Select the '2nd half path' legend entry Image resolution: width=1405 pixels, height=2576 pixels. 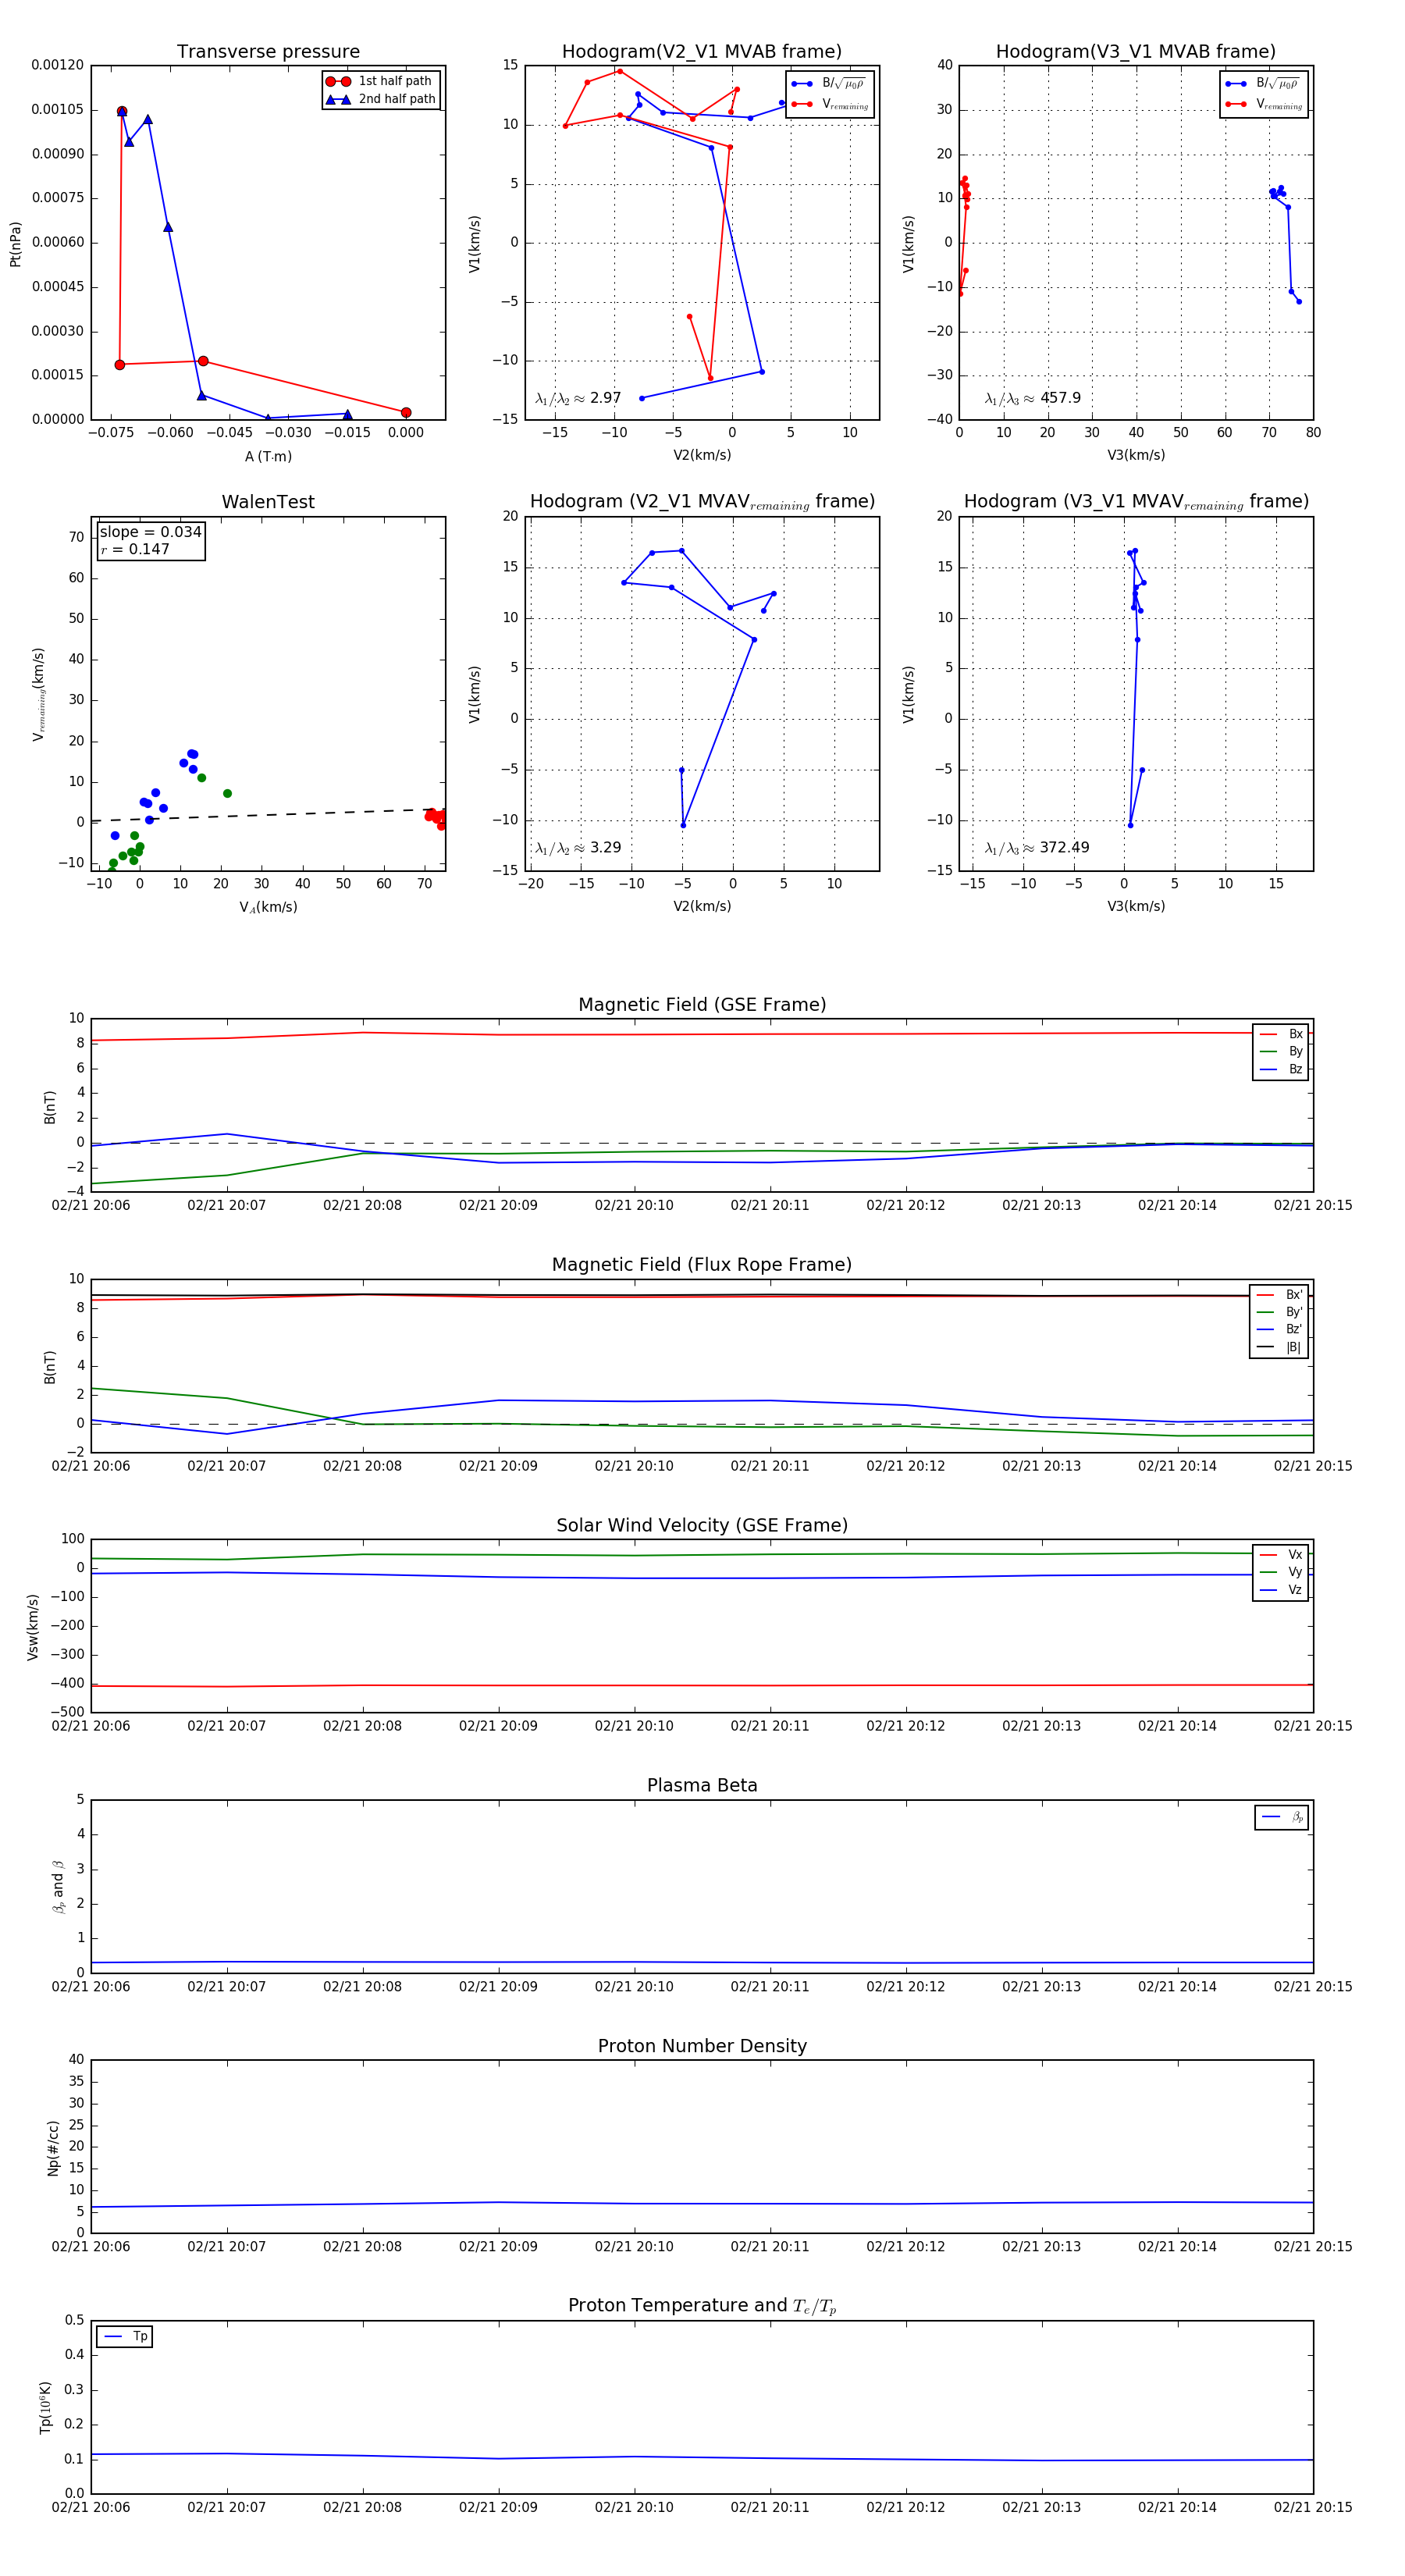coord(380,99)
